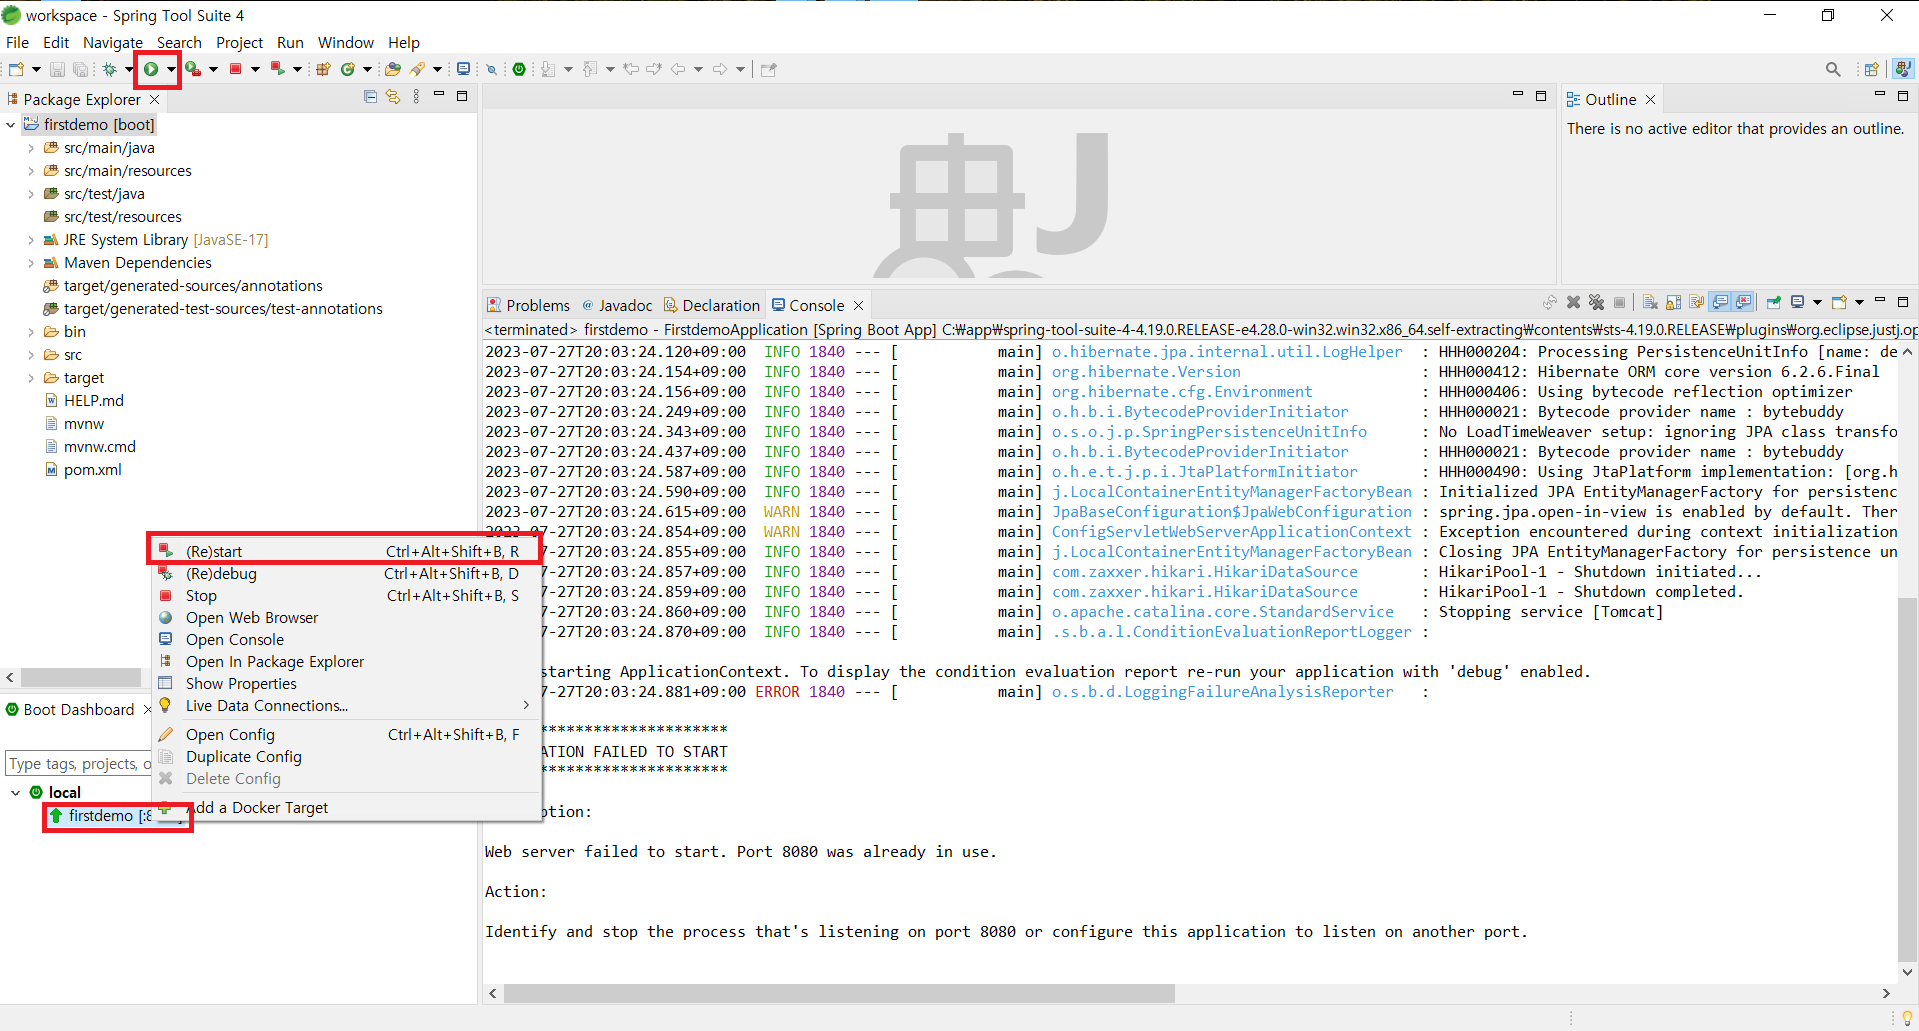Click the Debug bug toolbar icon
This screenshot has width=1919, height=1031.
coord(110,69)
